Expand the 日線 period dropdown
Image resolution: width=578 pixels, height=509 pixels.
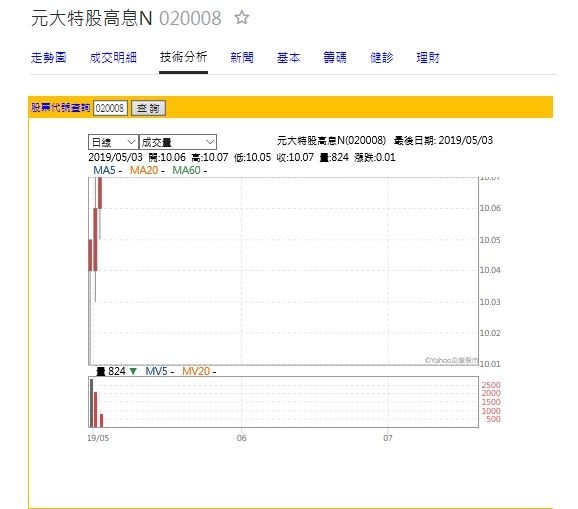tap(113, 142)
